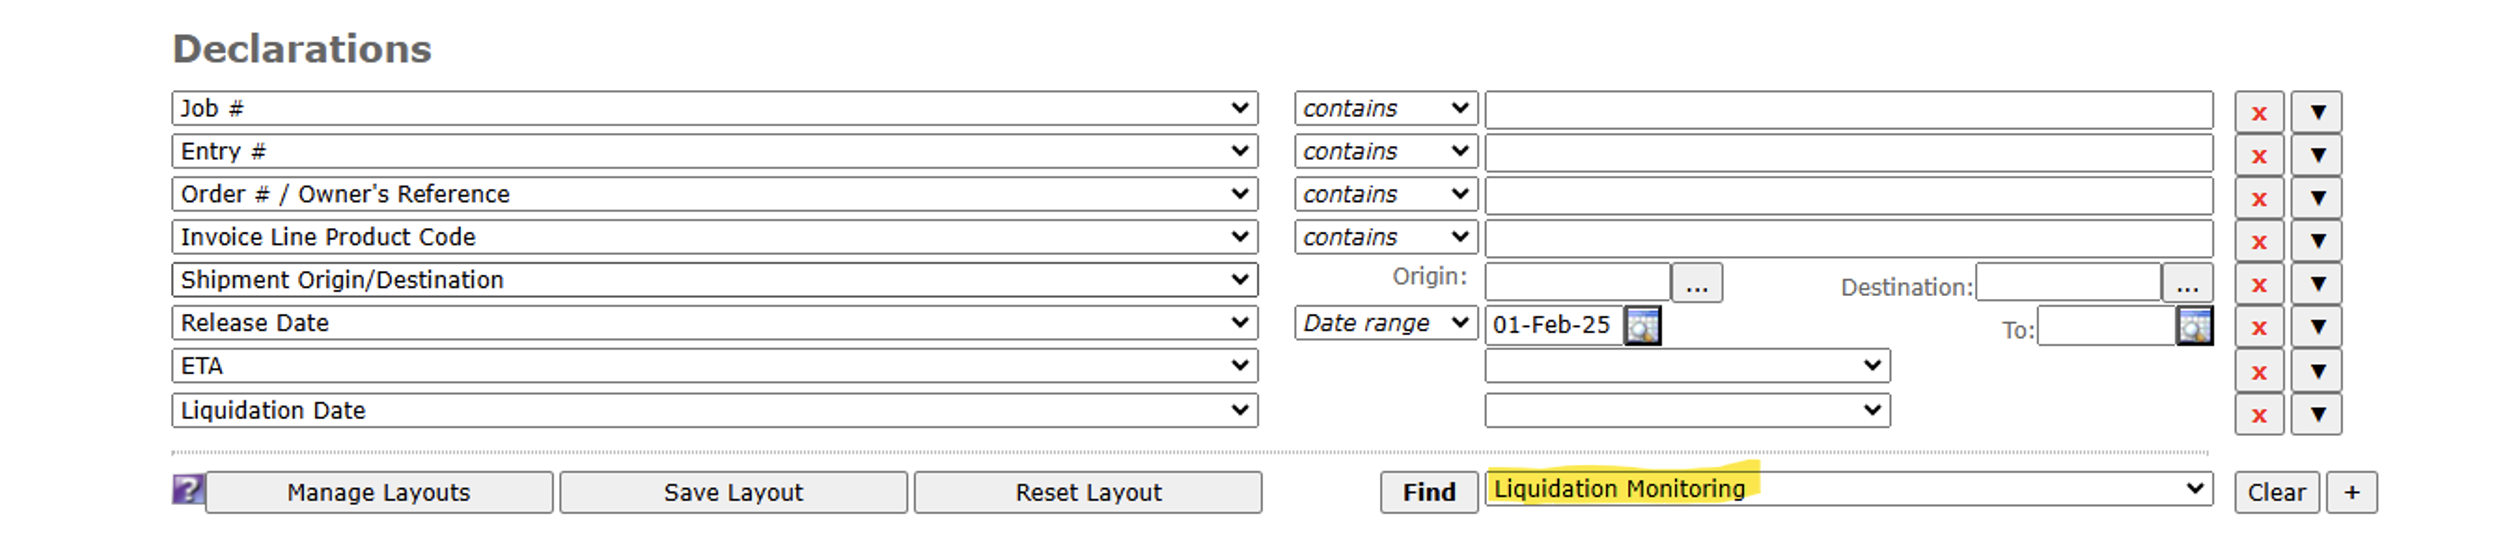Open the Liquidation Date value dropdown

[1686, 410]
